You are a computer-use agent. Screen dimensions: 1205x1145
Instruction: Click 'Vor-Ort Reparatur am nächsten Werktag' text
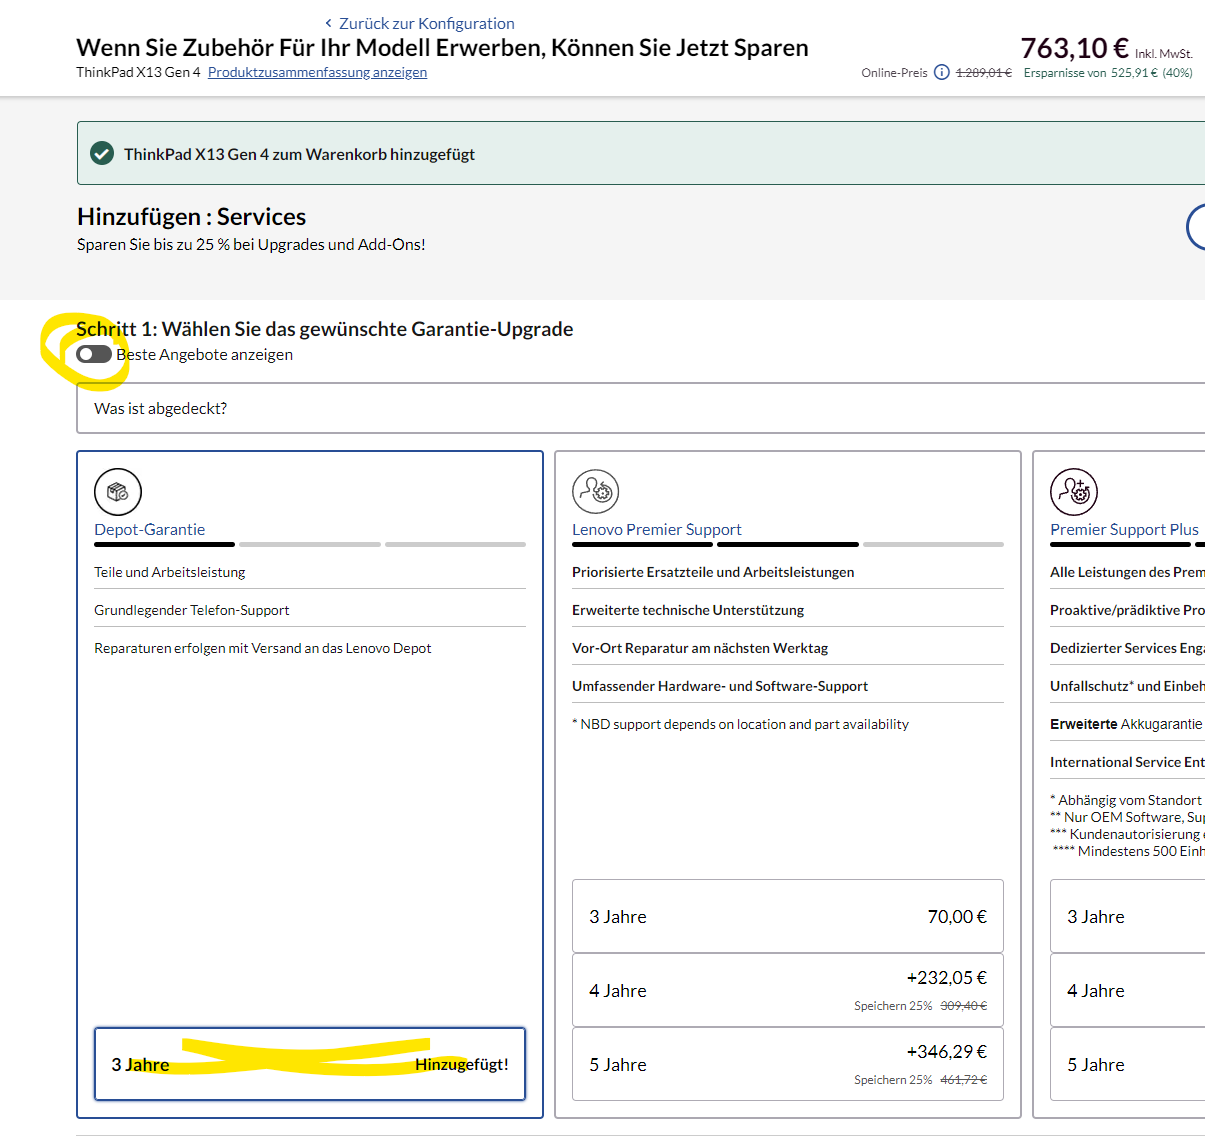700,648
